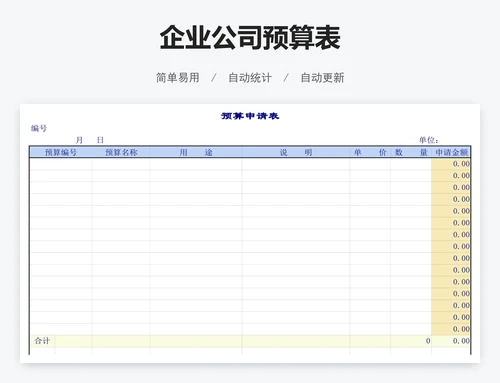Click the 编号 label above the table

[39, 128]
